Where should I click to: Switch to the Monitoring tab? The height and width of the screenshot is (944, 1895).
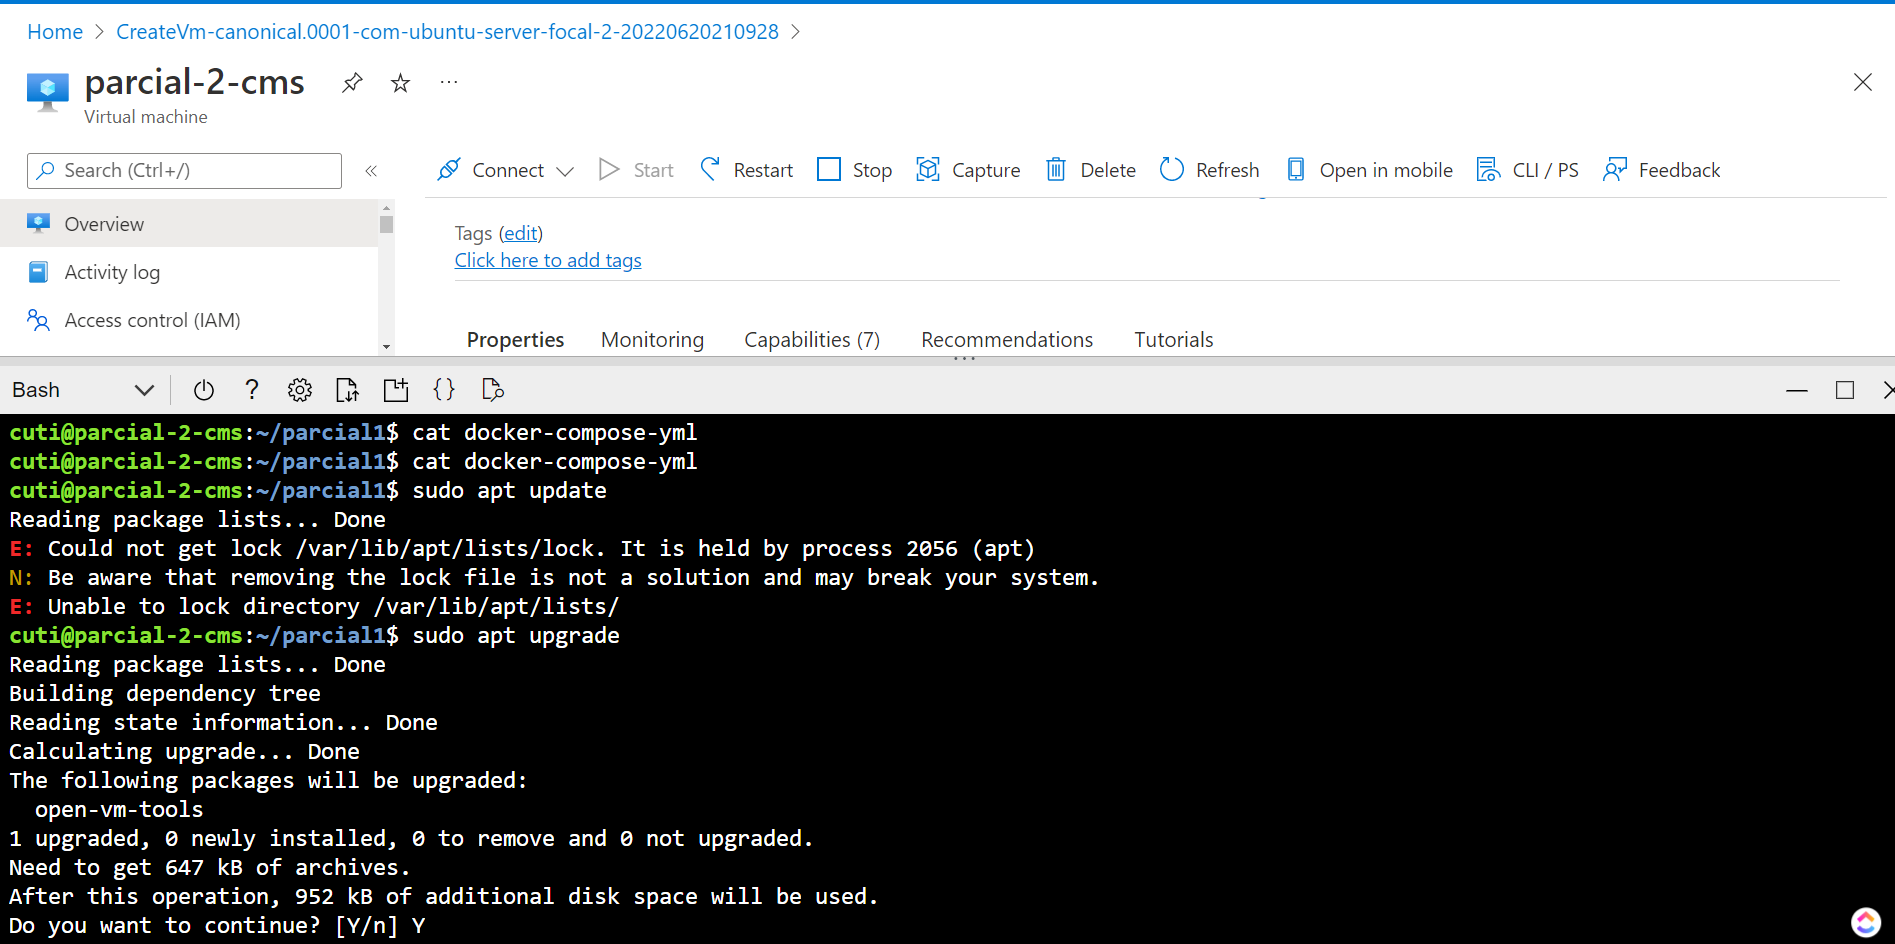coord(652,340)
